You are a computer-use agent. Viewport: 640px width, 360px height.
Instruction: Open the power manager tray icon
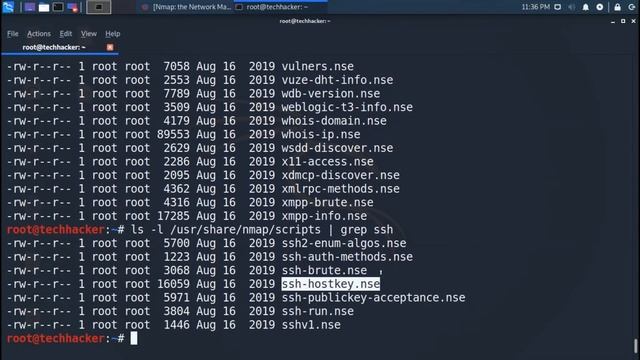[x=600, y=7]
